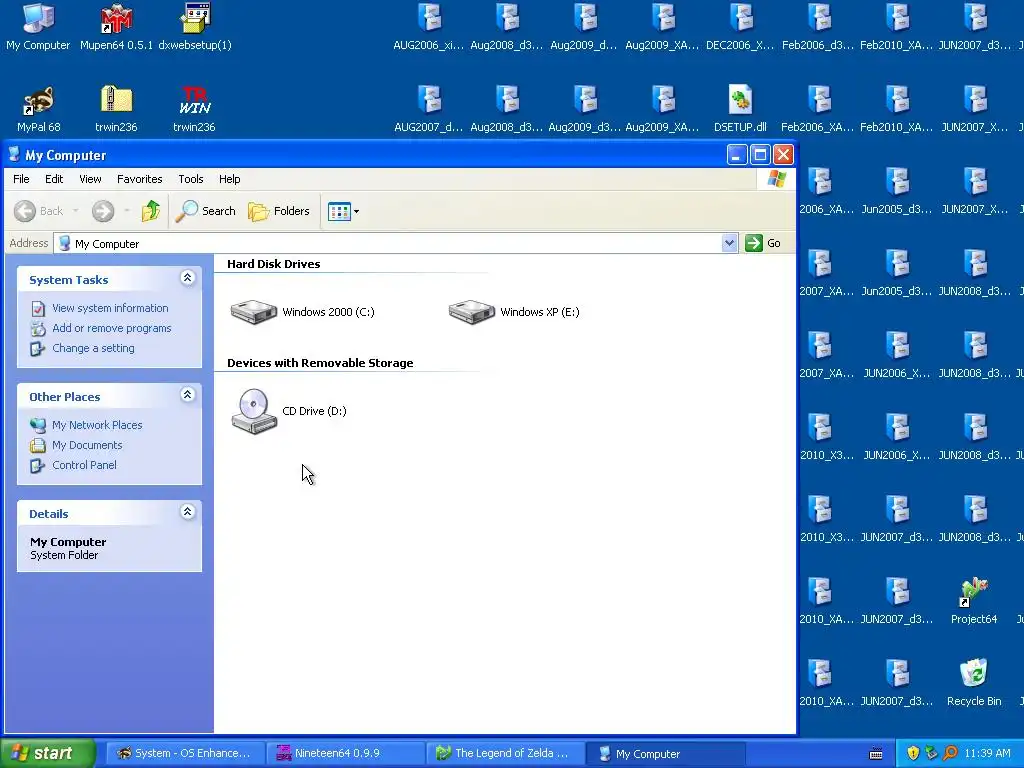Screen dimensions: 1024x768
Task: Open the Help menu
Action: pyautogui.click(x=229, y=179)
